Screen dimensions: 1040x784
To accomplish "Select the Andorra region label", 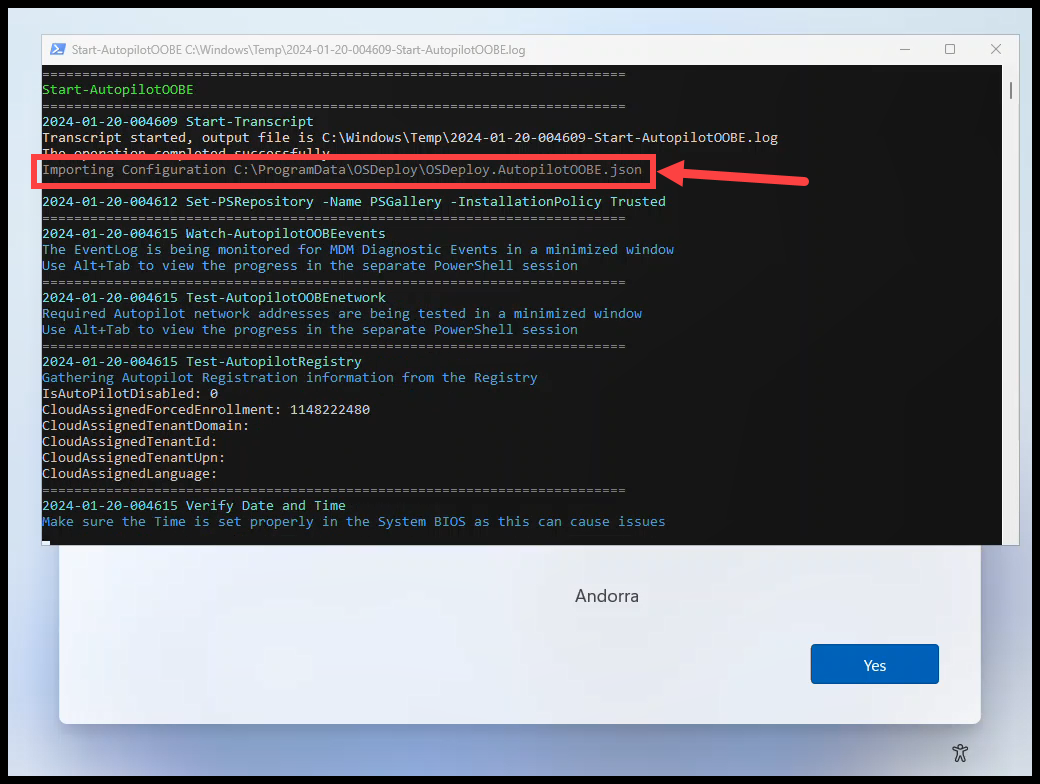I will (x=606, y=595).
